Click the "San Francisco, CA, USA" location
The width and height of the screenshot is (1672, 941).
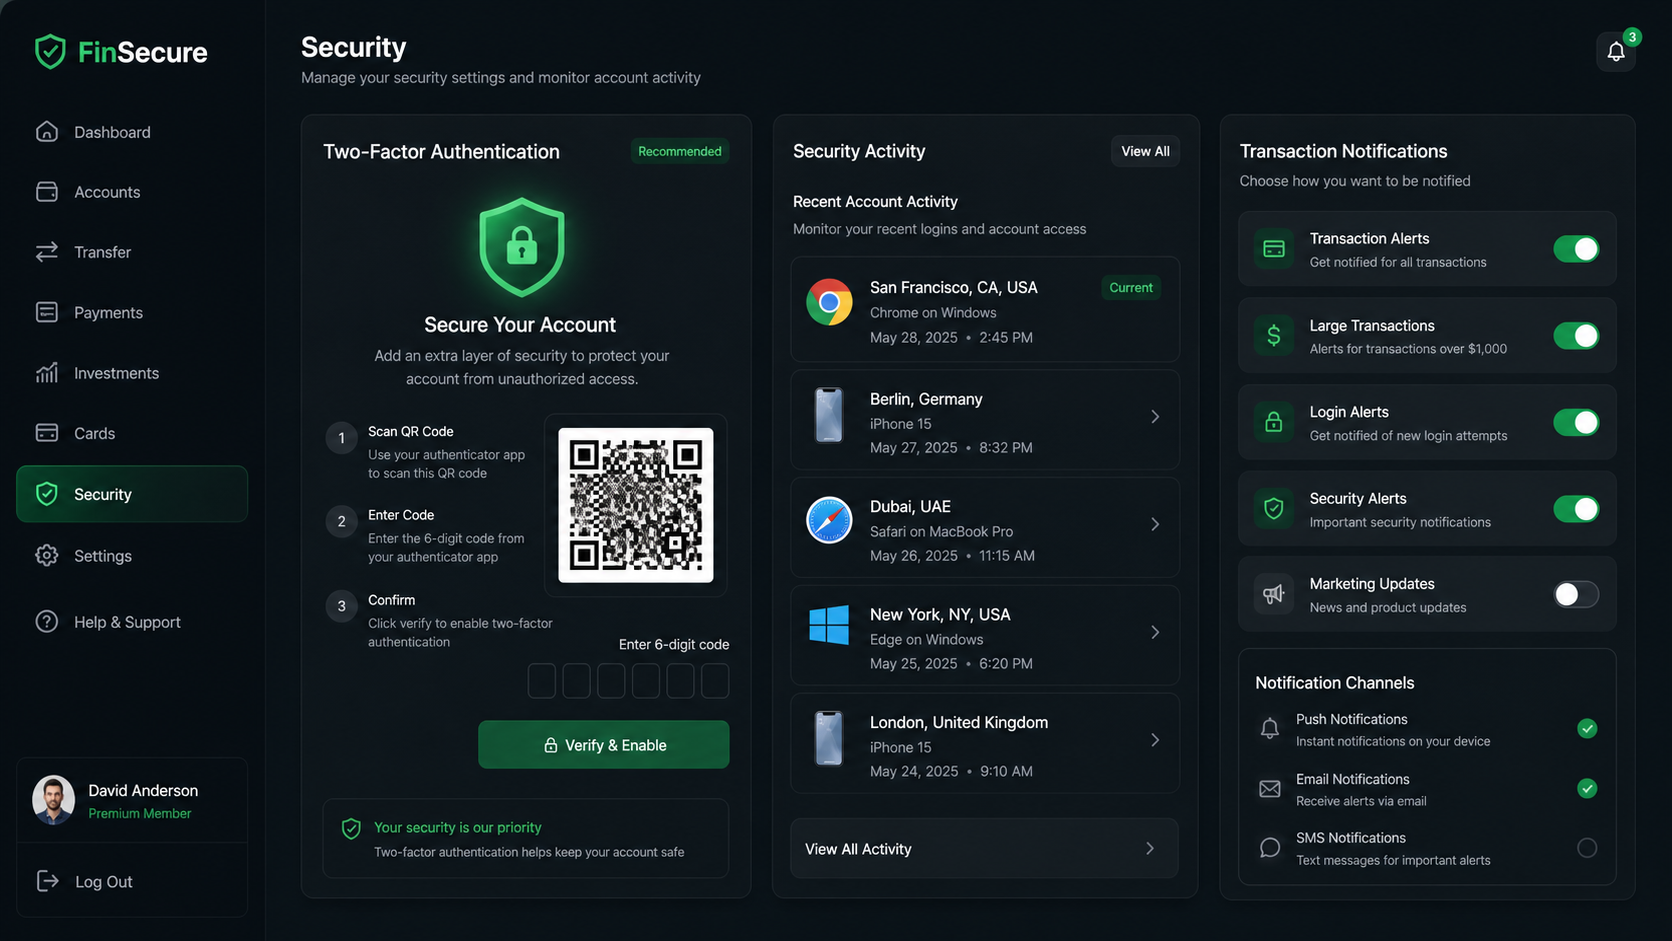point(954,288)
